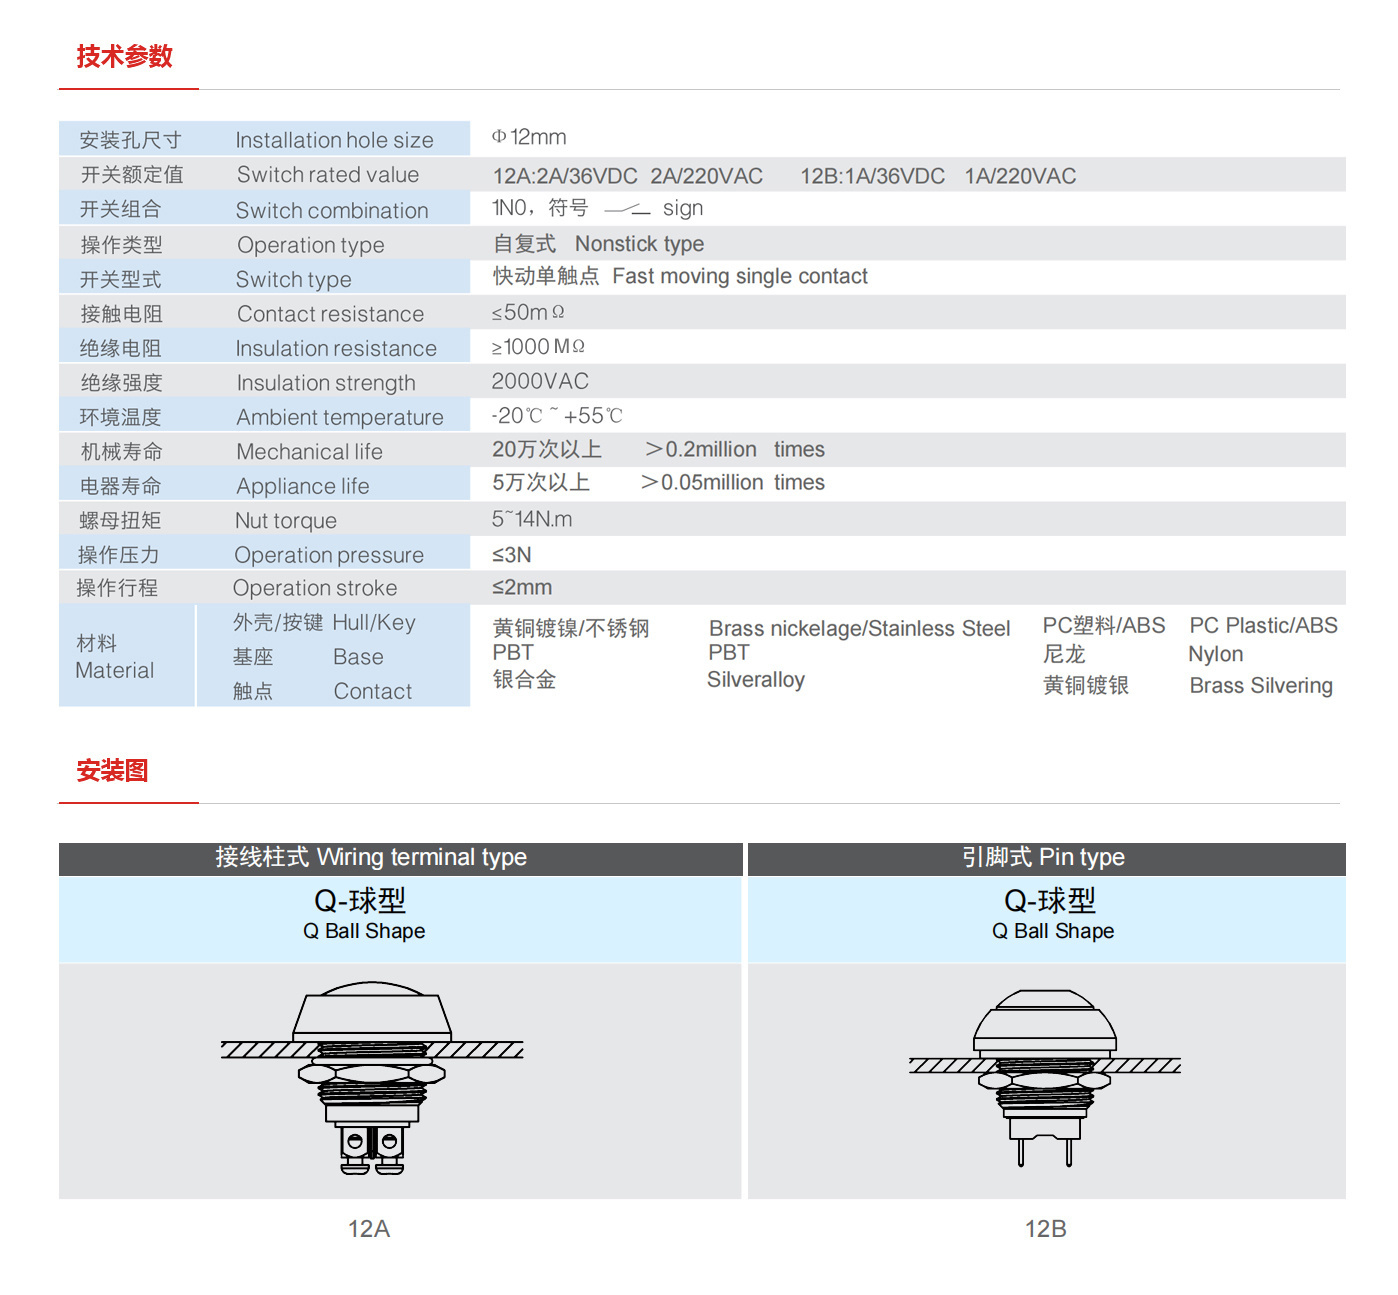The image size is (1398, 1295).
Task: Select the 'Nut torque' label
Action: (x=286, y=521)
